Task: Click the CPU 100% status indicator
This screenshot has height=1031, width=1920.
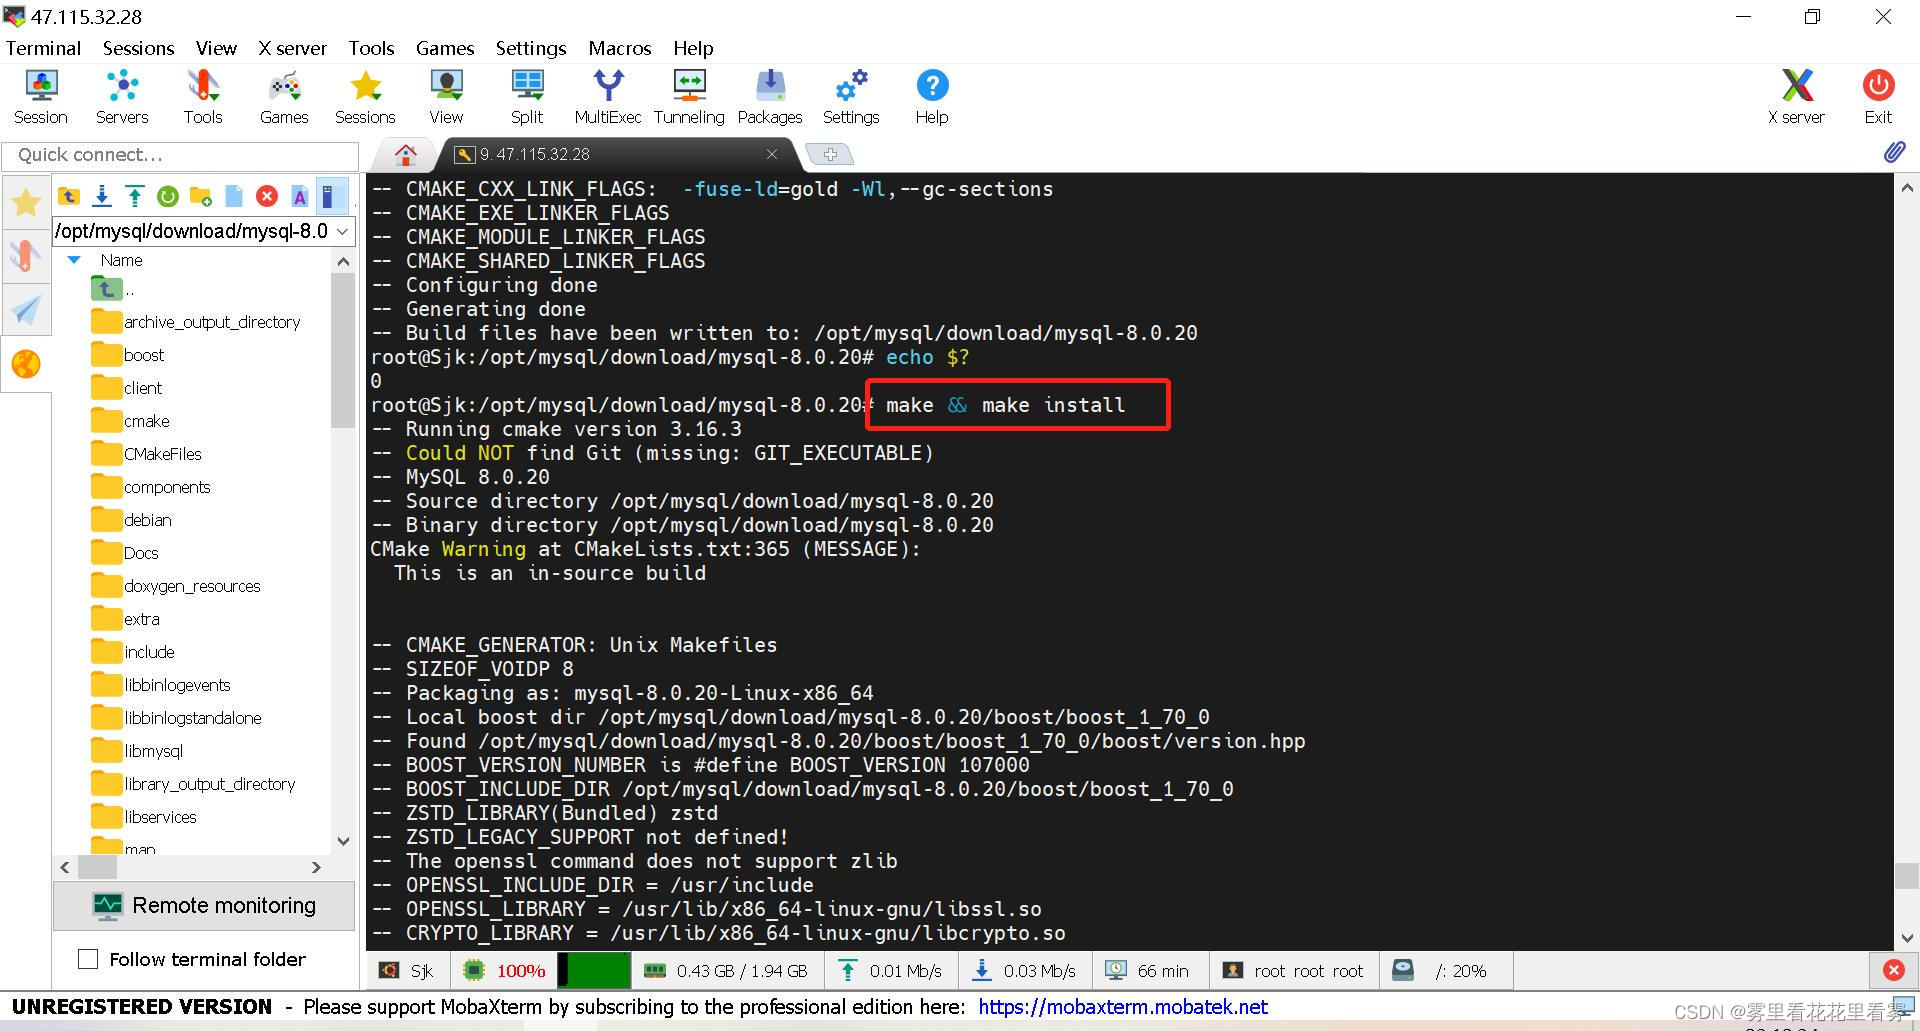Action: (x=504, y=971)
